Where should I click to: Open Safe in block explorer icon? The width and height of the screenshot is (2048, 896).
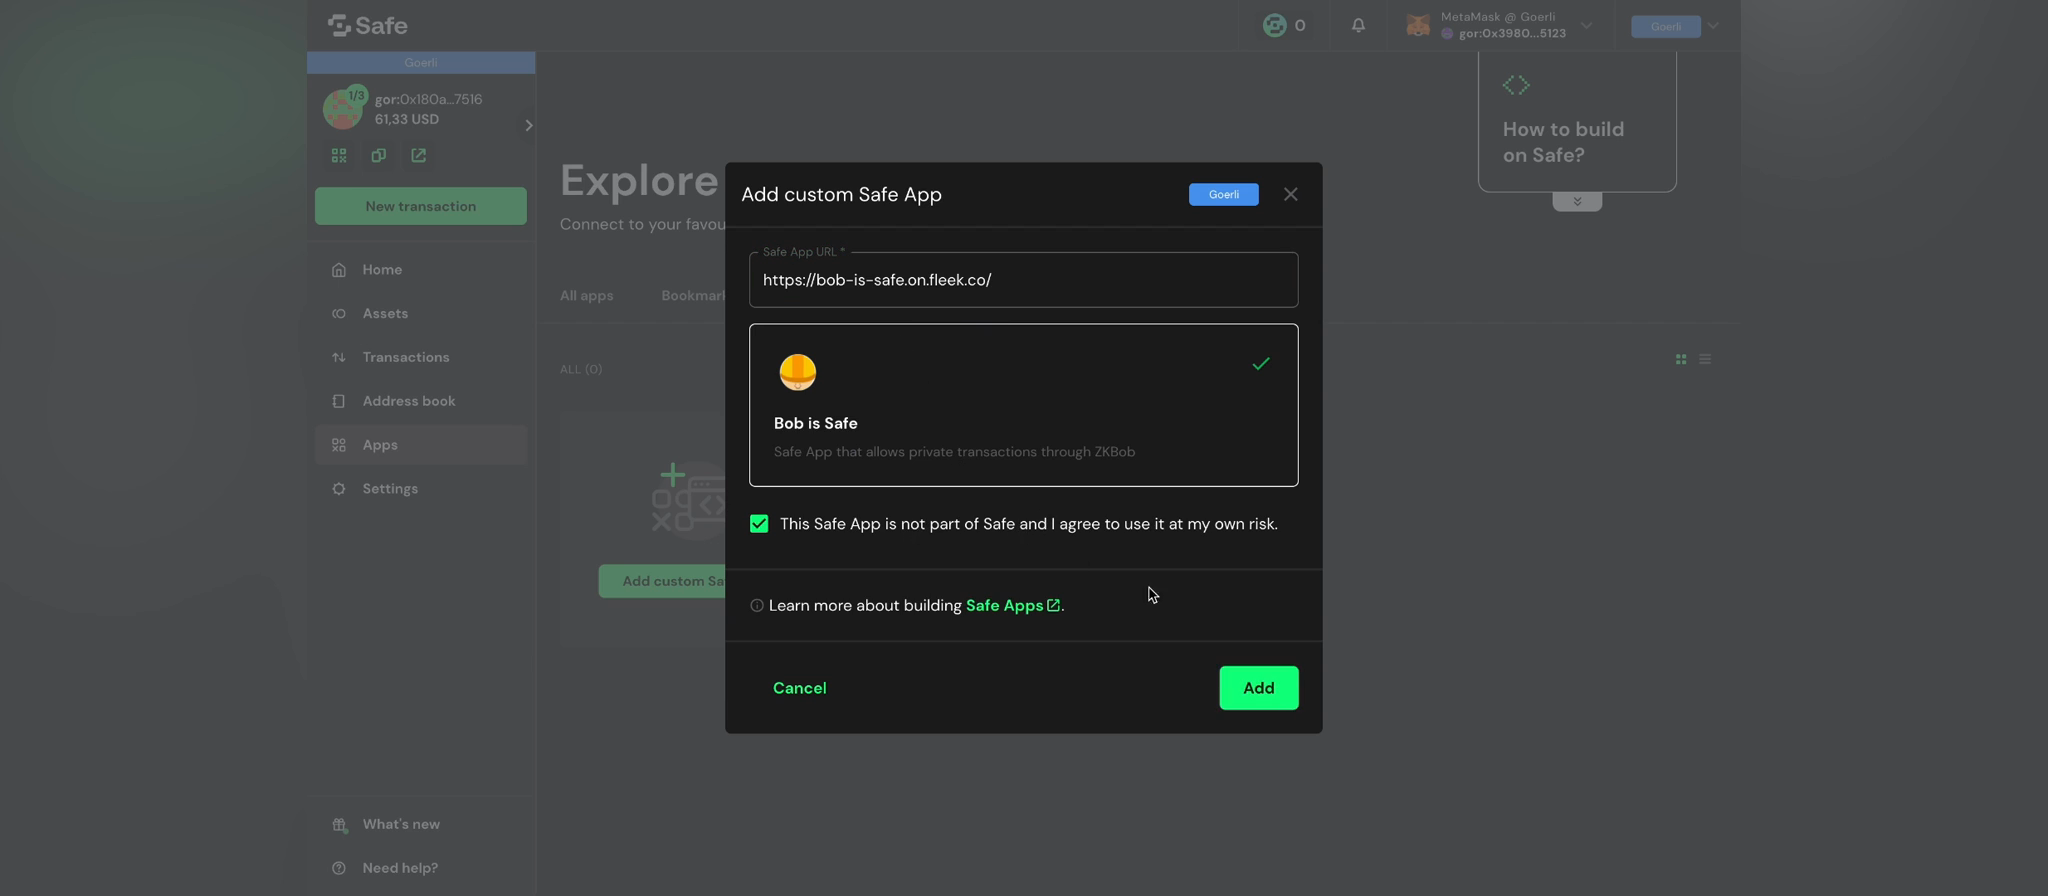coord(418,155)
